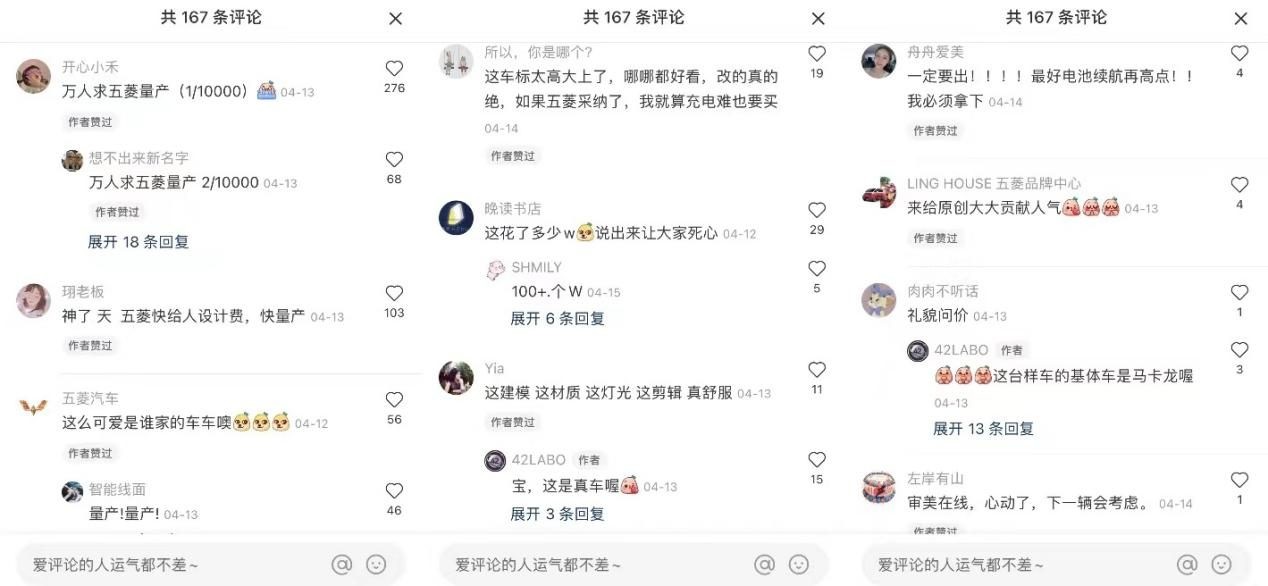Screen dimensions: 1268x586
Task: Tap heart on LING HOUSE 五菱品牌中心 comment
Action: 1239,184
